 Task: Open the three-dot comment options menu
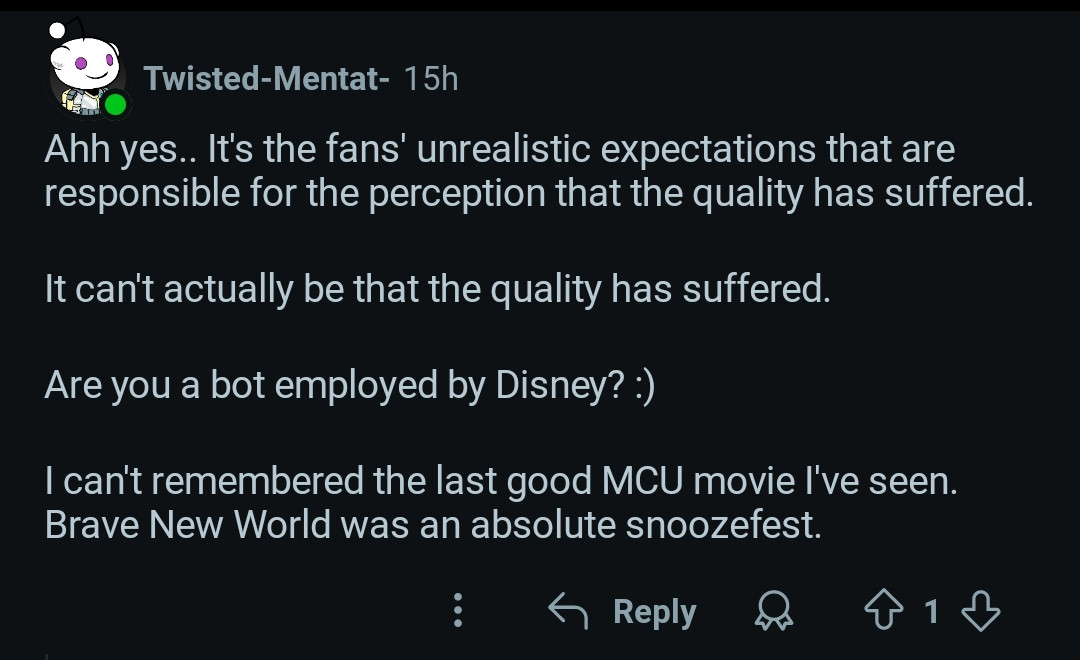pyautogui.click(x=458, y=610)
